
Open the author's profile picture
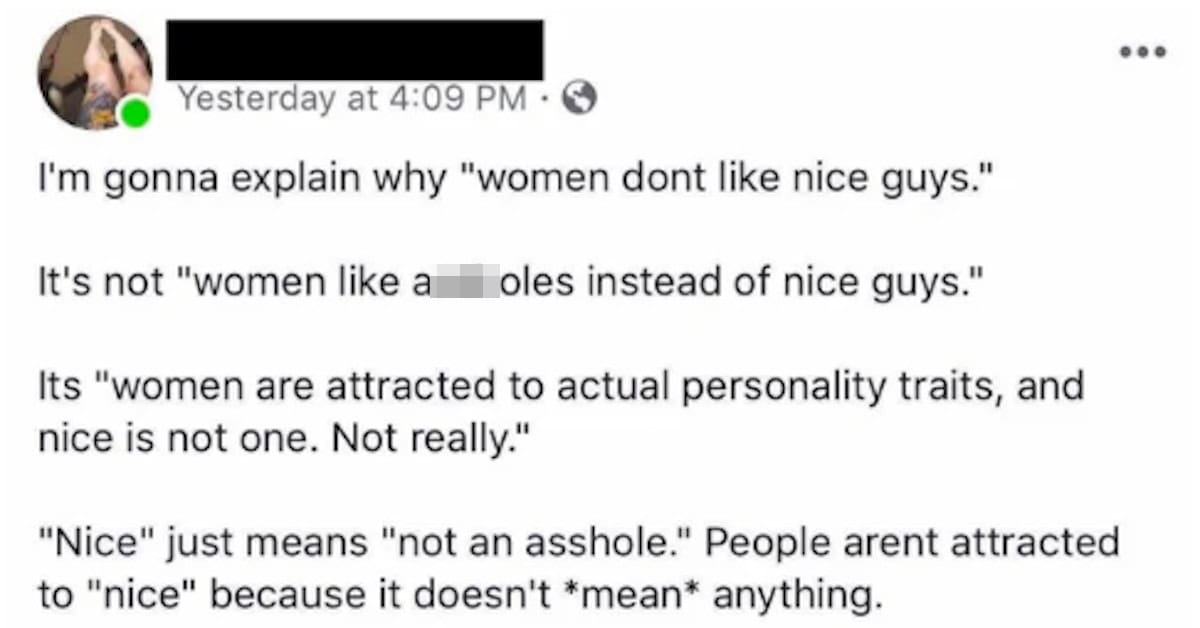pos(95,72)
